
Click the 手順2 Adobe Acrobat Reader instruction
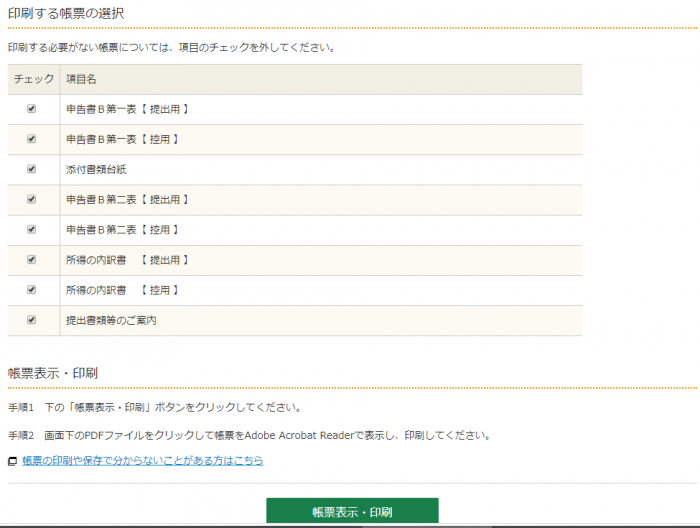point(249,435)
